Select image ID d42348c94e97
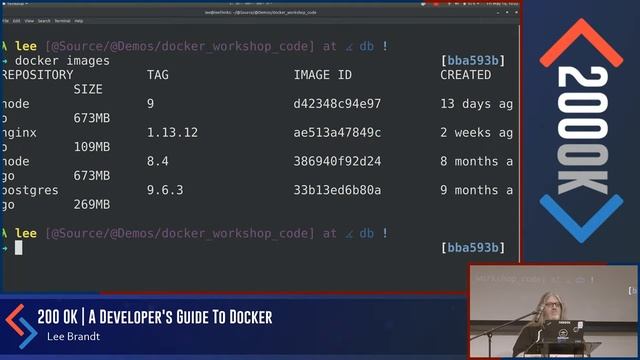The height and width of the screenshot is (360, 640). [x=337, y=104]
